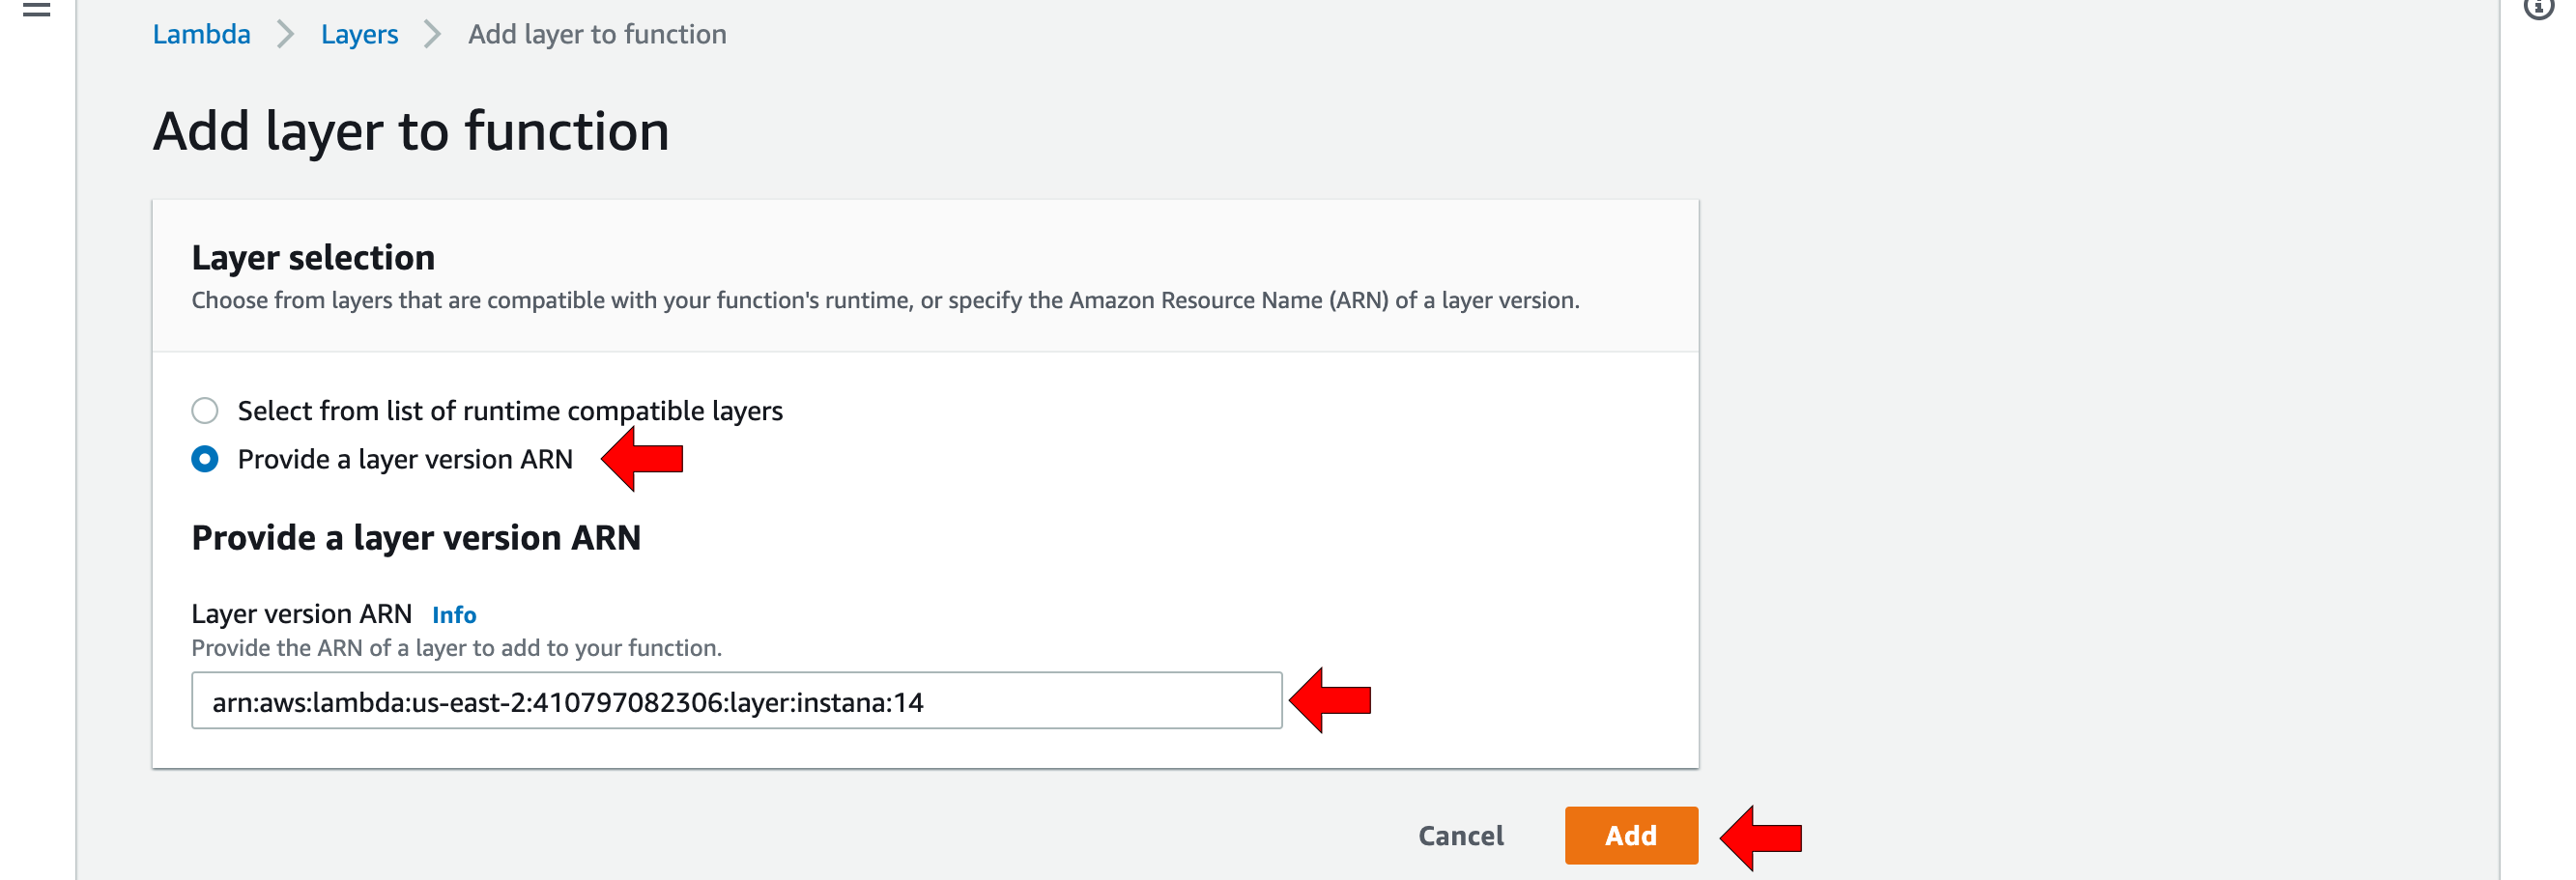Navigate to the Layers breadcrumb link
The image size is (2576, 880).
pos(359,35)
